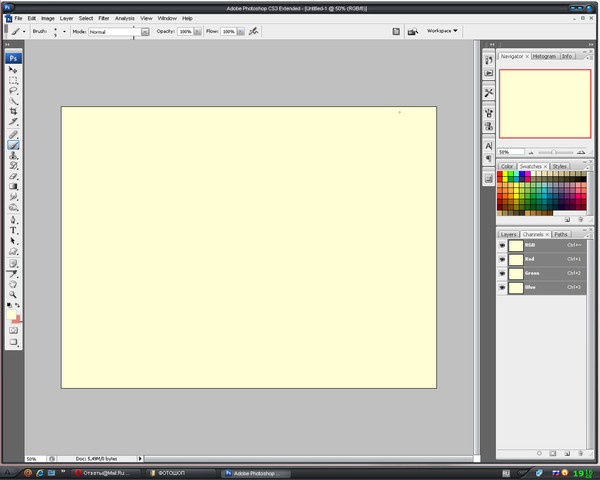The image size is (600, 480).
Task: Click the Navigator zoom slider
Action: [556, 152]
